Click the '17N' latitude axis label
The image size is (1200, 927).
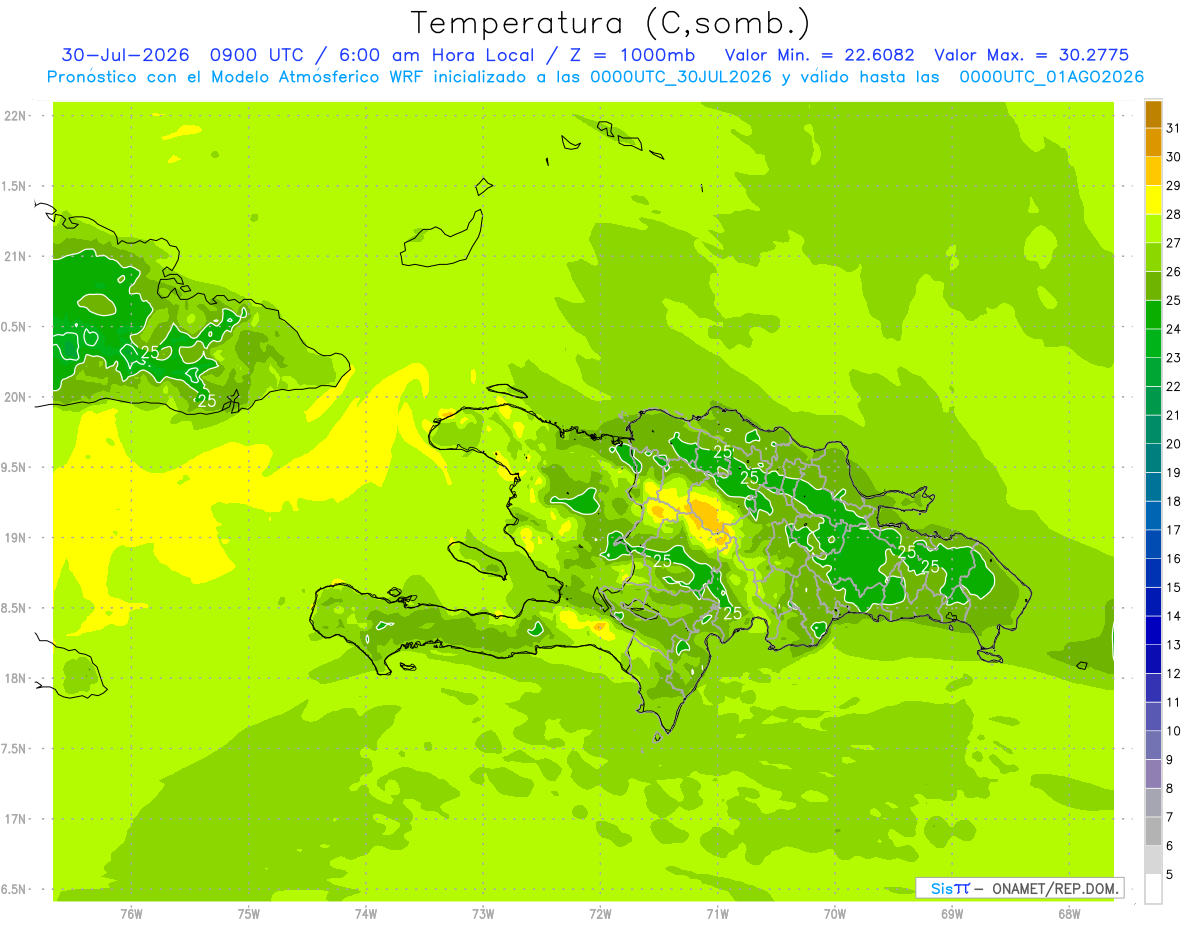[16, 819]
